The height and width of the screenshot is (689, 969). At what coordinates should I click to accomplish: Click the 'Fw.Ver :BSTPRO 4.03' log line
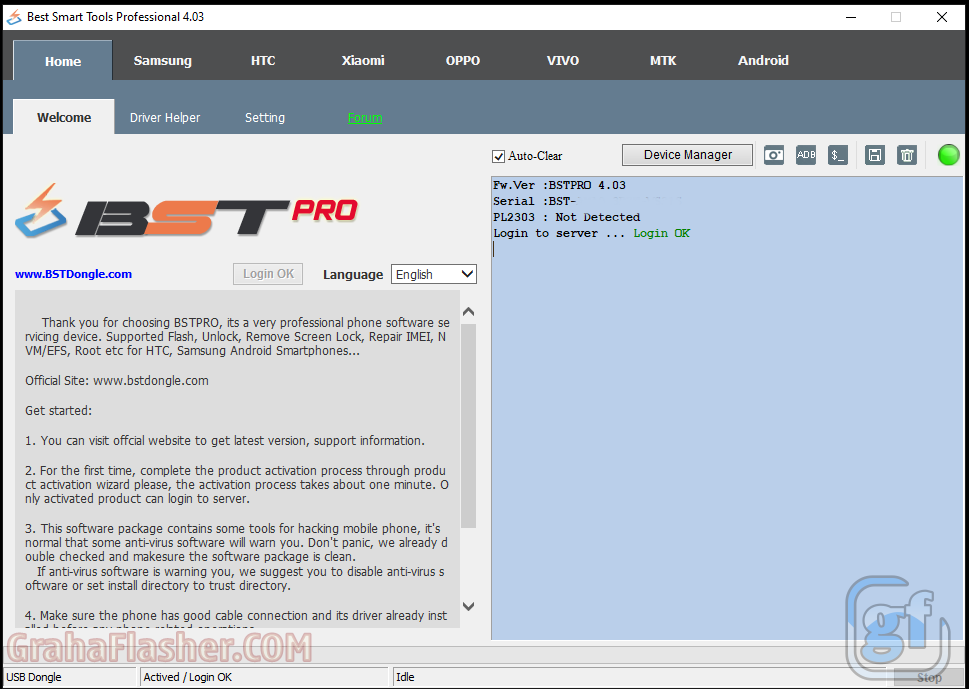[559, 185]
